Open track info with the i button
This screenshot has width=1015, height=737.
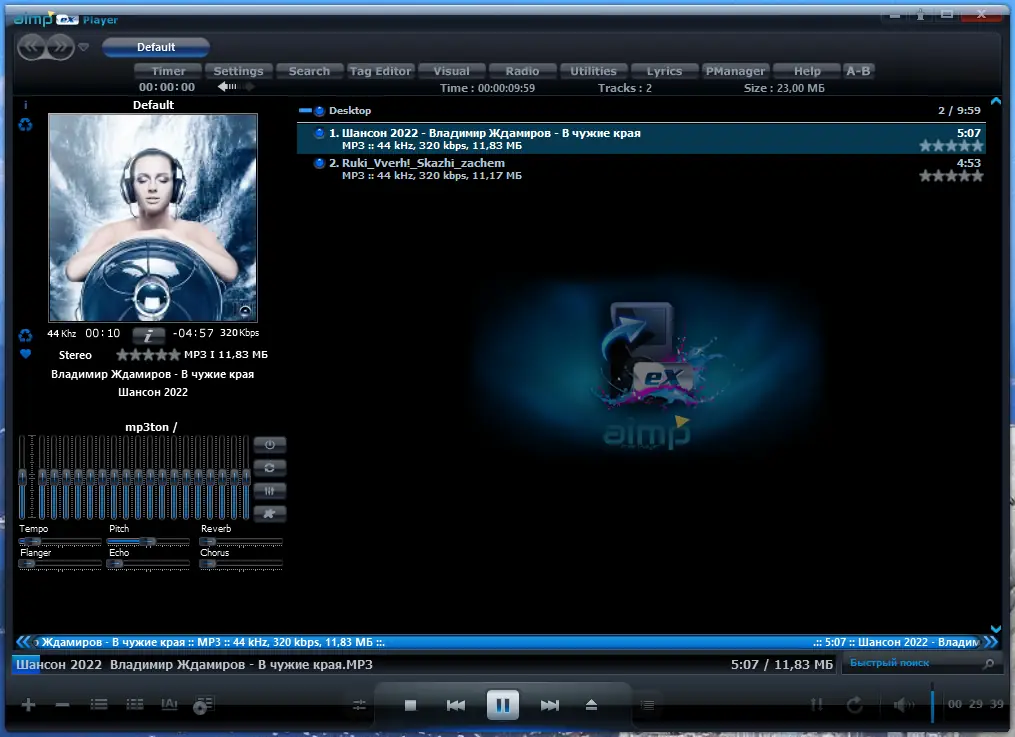148,335
